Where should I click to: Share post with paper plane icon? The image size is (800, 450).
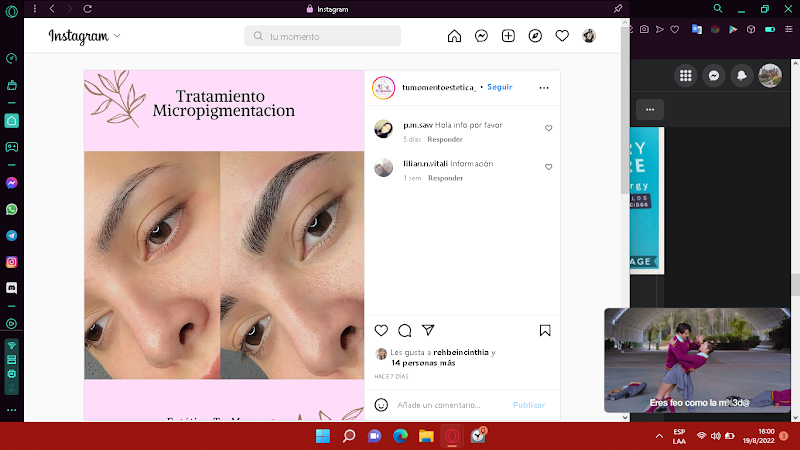(x=428, y=330)
